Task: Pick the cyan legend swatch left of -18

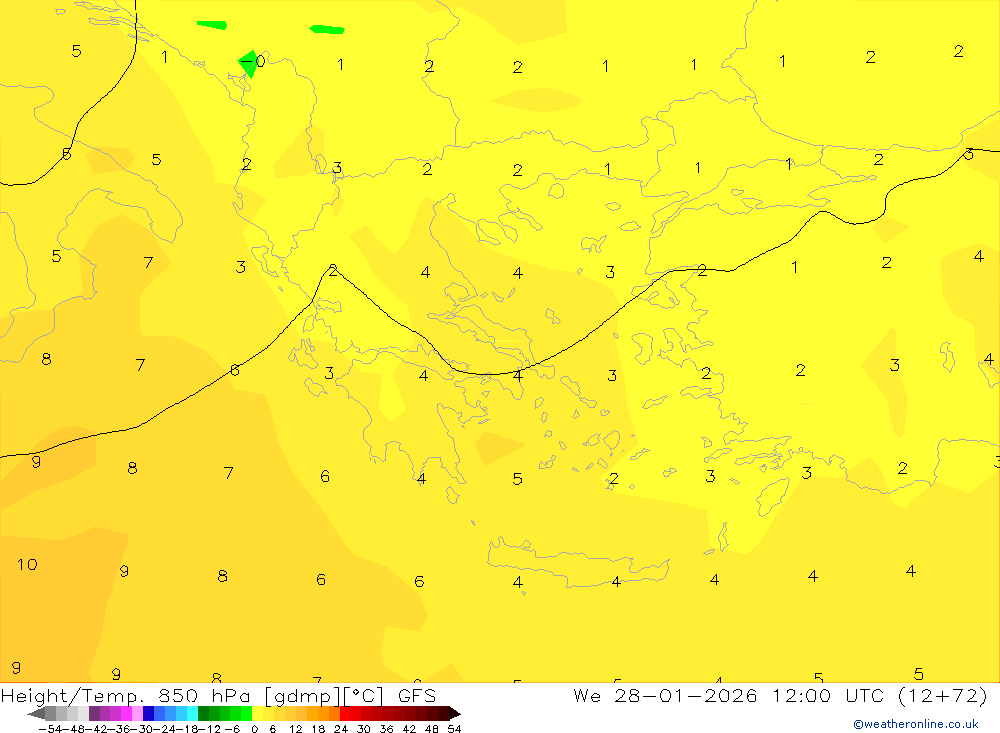Action: [192, 713]
